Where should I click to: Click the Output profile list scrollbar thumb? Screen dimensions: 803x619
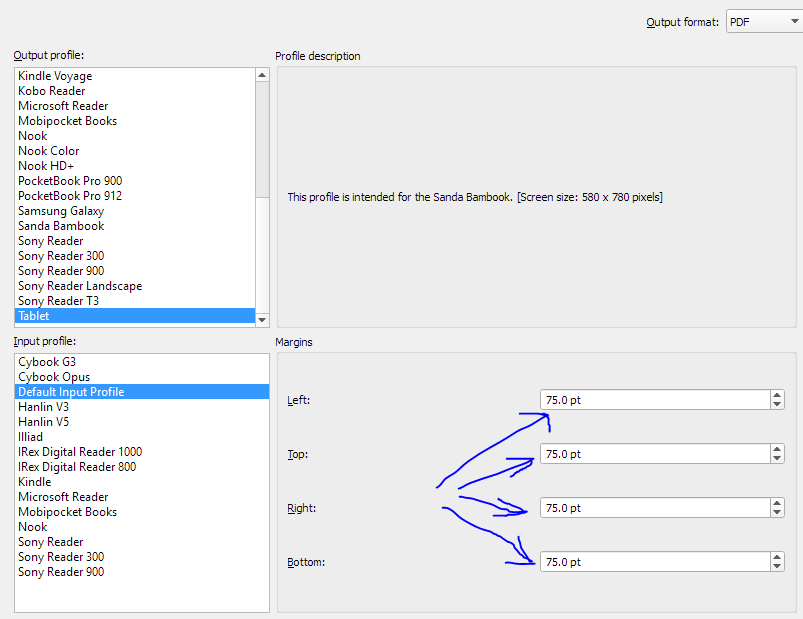click(x=262, y=139)
